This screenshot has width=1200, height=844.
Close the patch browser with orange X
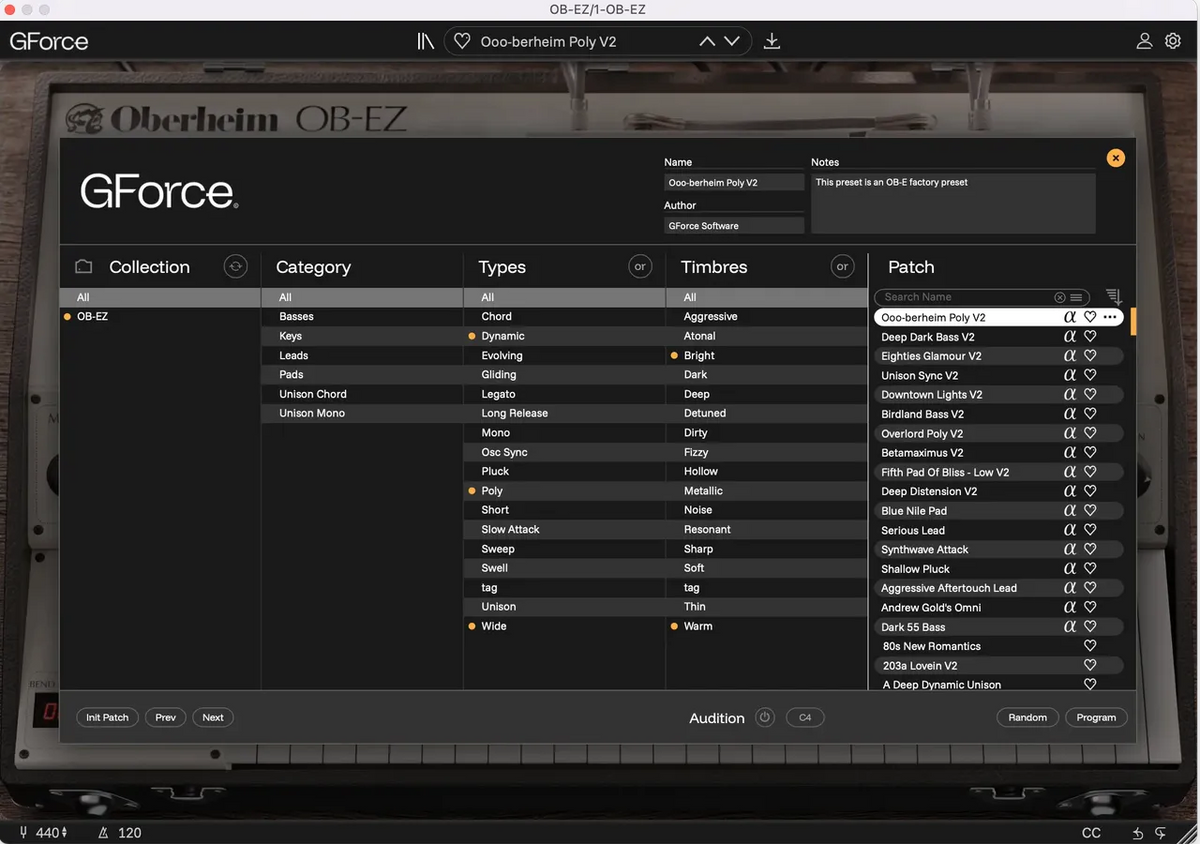tap(1116, 158)
